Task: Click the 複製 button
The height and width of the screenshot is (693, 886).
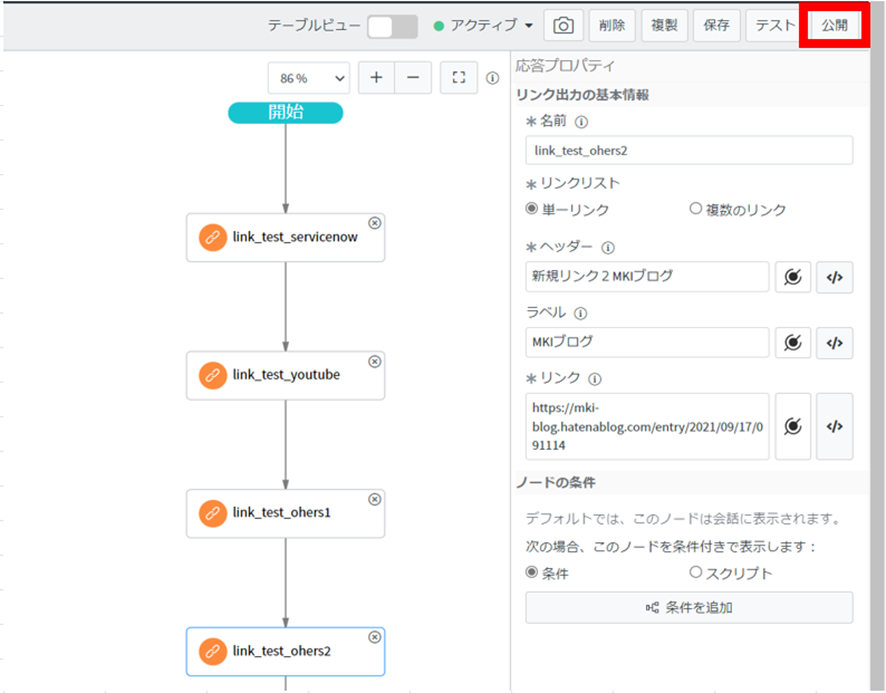Action: (664, 25)
